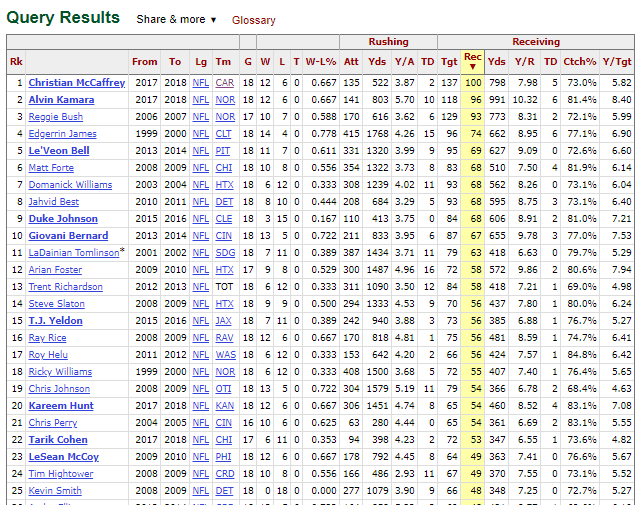The width and height of the screenshot is (642, 505).
Task: Open PIT team link for Le'Veon Bell
Action: pyautogui.click(x=222, y=151)
